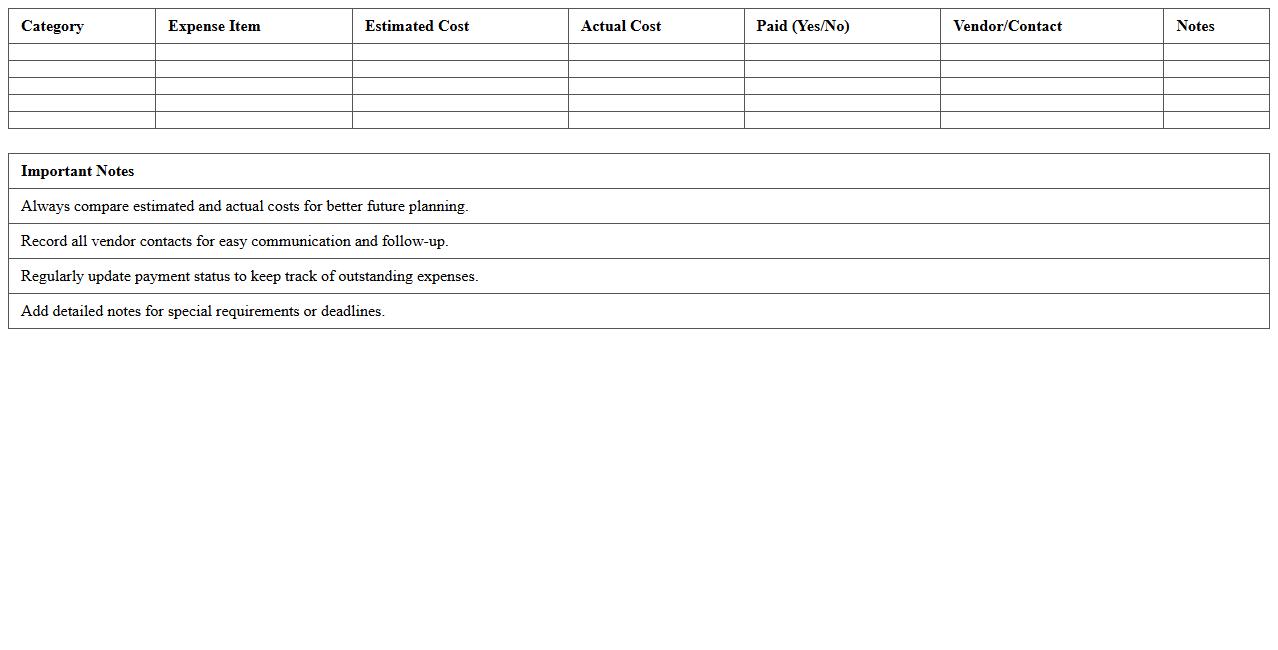The width and height of the screenshot is (1278, 650).
Task: Click the last row of the expense table
Action: tap(638, 121)
